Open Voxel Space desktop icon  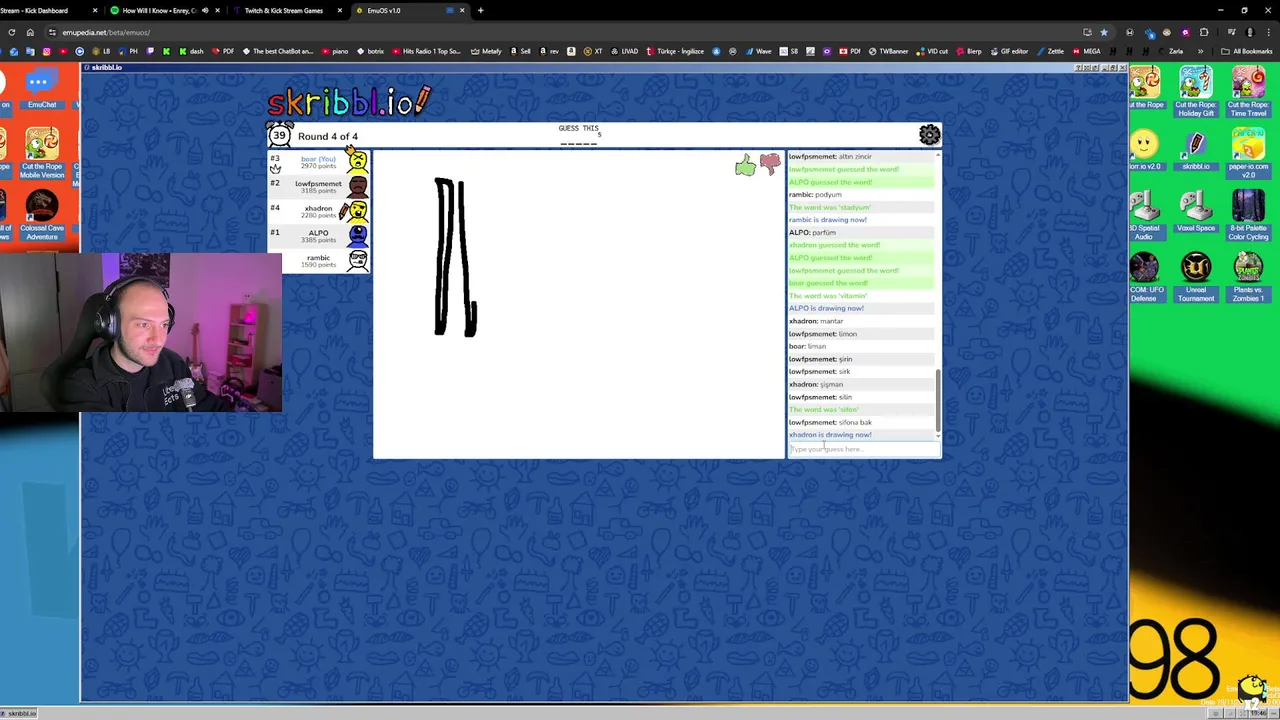tap(1196, 213)
